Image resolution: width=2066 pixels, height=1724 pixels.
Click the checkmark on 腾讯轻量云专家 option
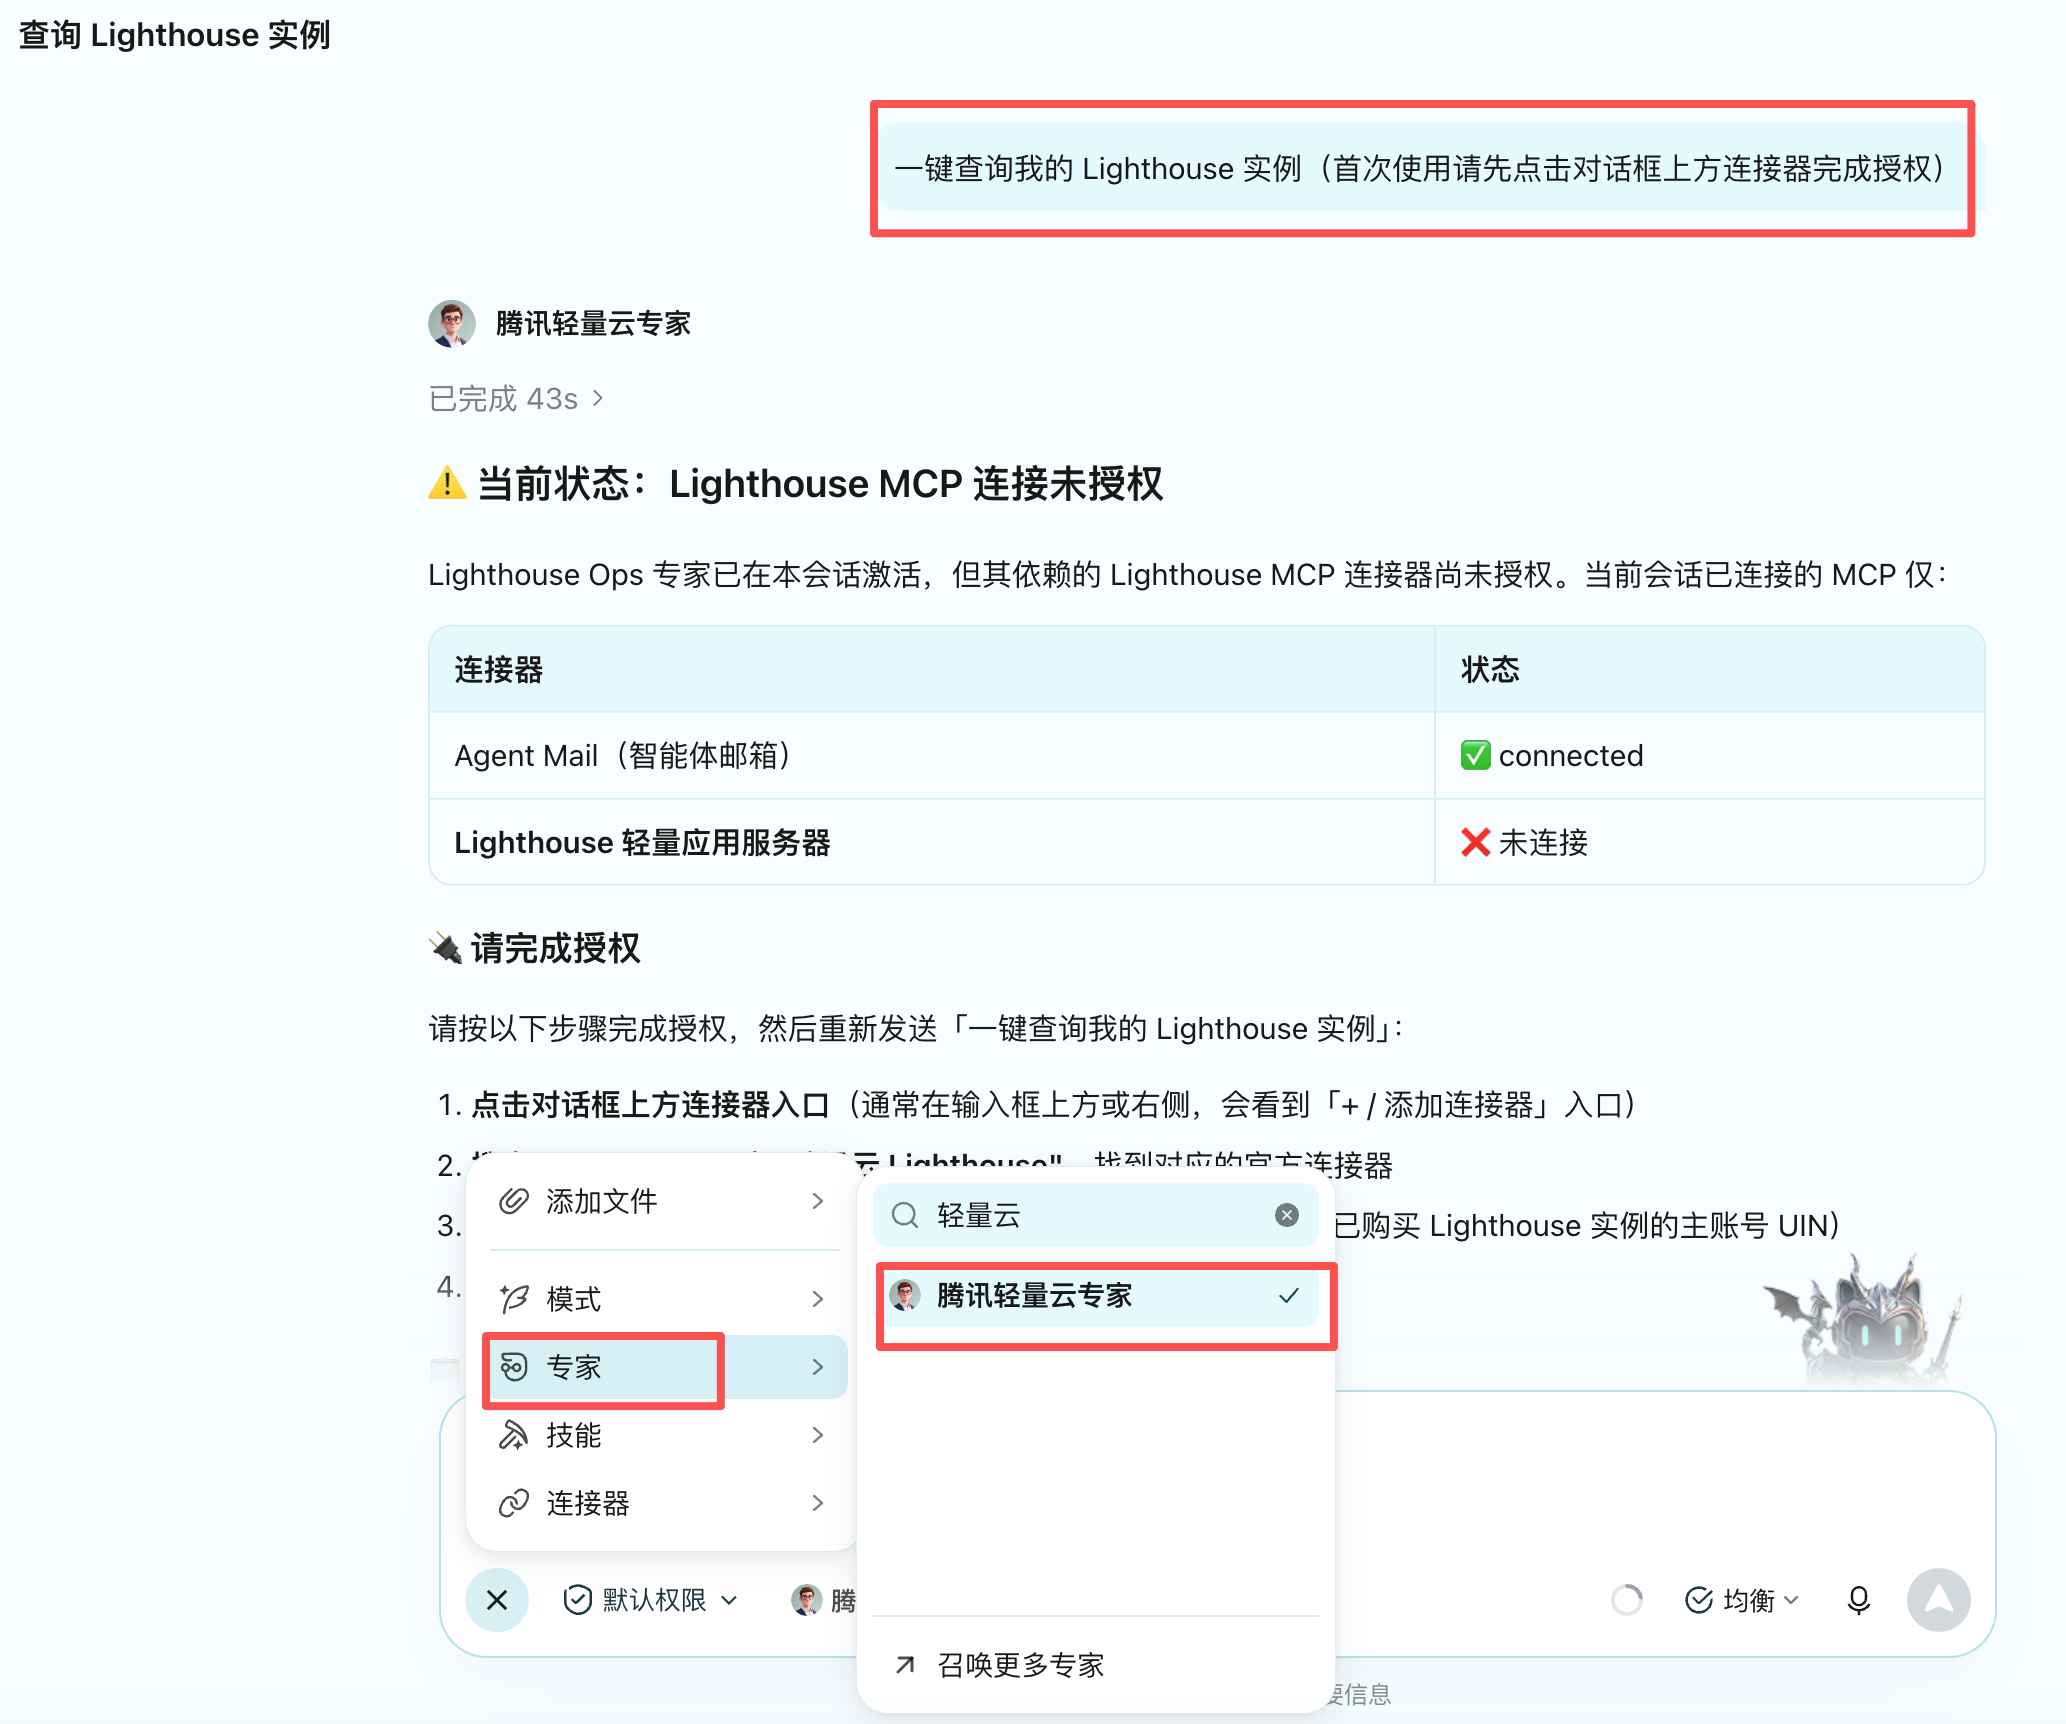[1288, 1295]
